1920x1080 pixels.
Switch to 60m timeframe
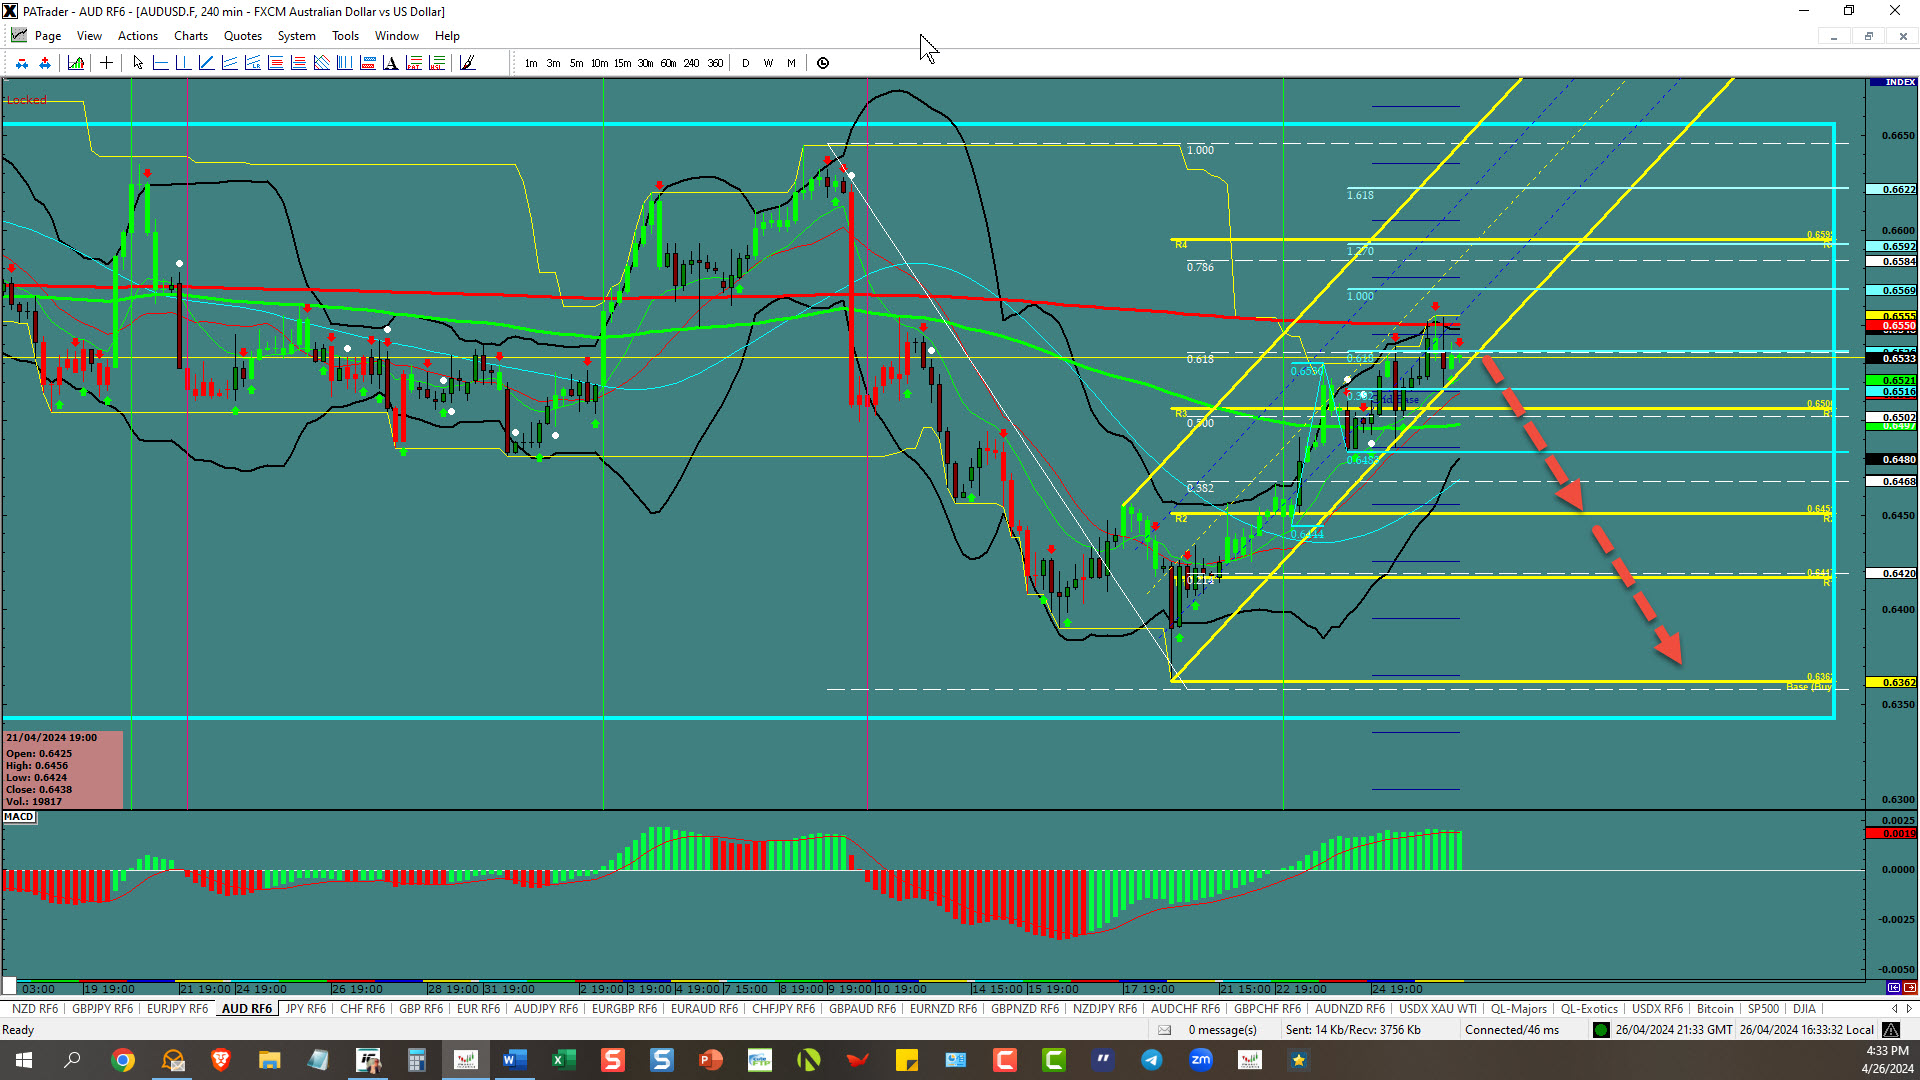[x=668, y=63]
